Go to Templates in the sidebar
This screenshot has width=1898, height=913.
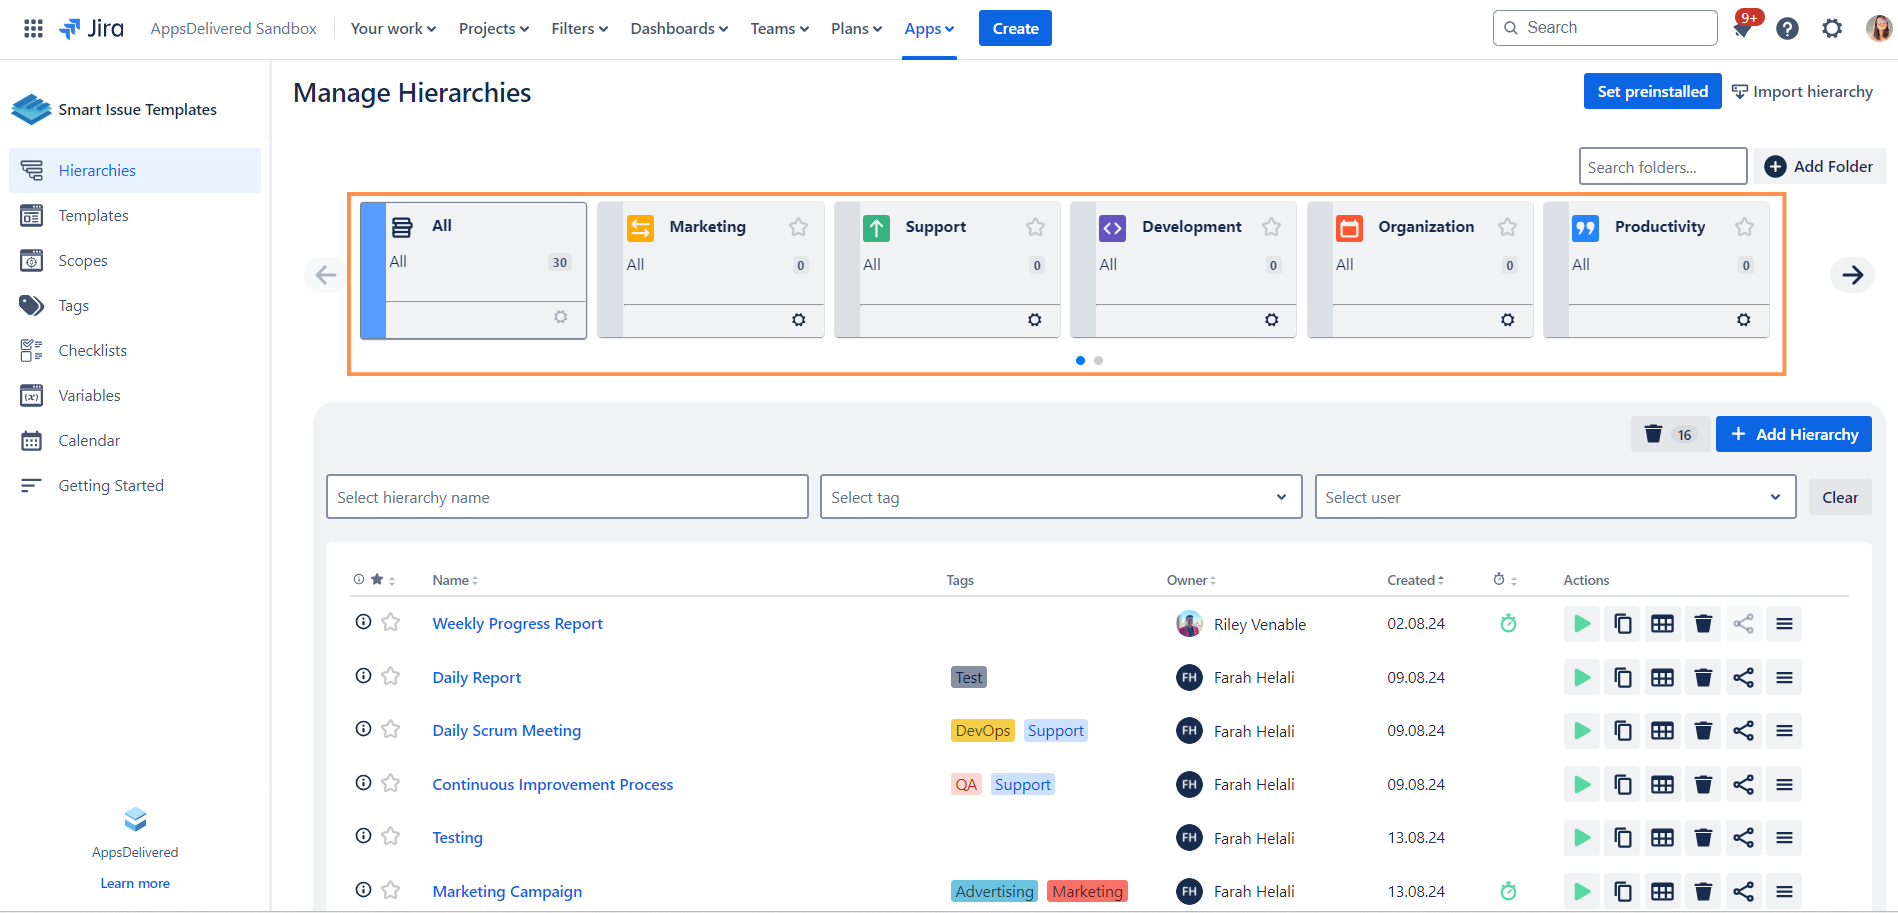(x=93, y=216)
